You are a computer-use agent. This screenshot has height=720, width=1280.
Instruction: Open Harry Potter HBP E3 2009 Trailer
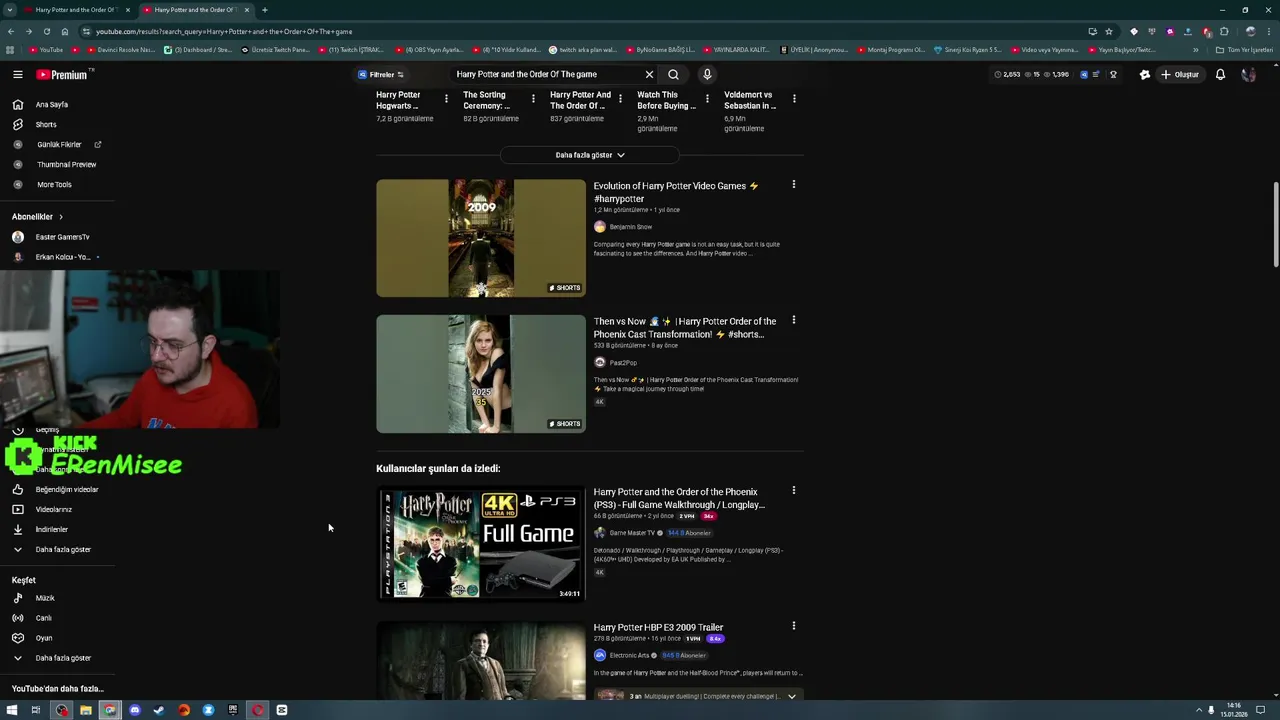[x=658, y=628]
